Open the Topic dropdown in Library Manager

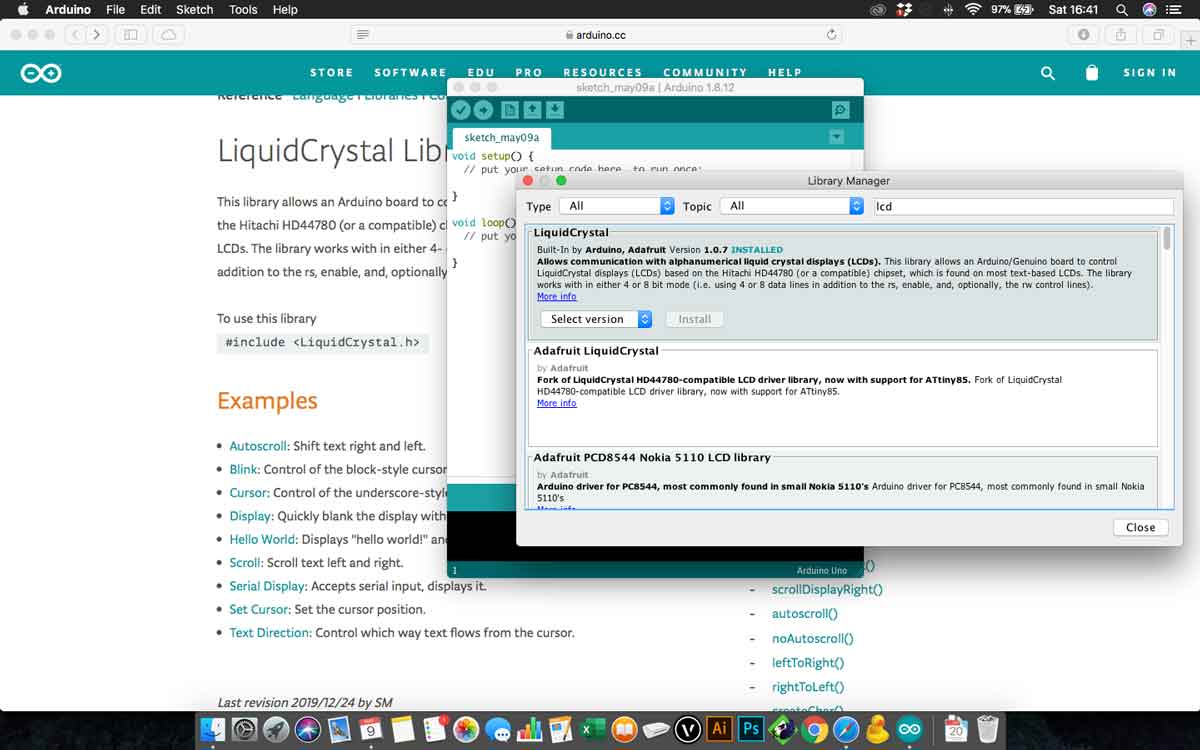point(791,206)
